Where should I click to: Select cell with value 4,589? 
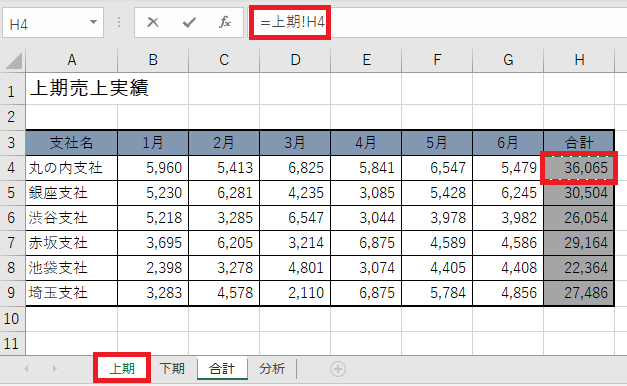coord(437,243)
